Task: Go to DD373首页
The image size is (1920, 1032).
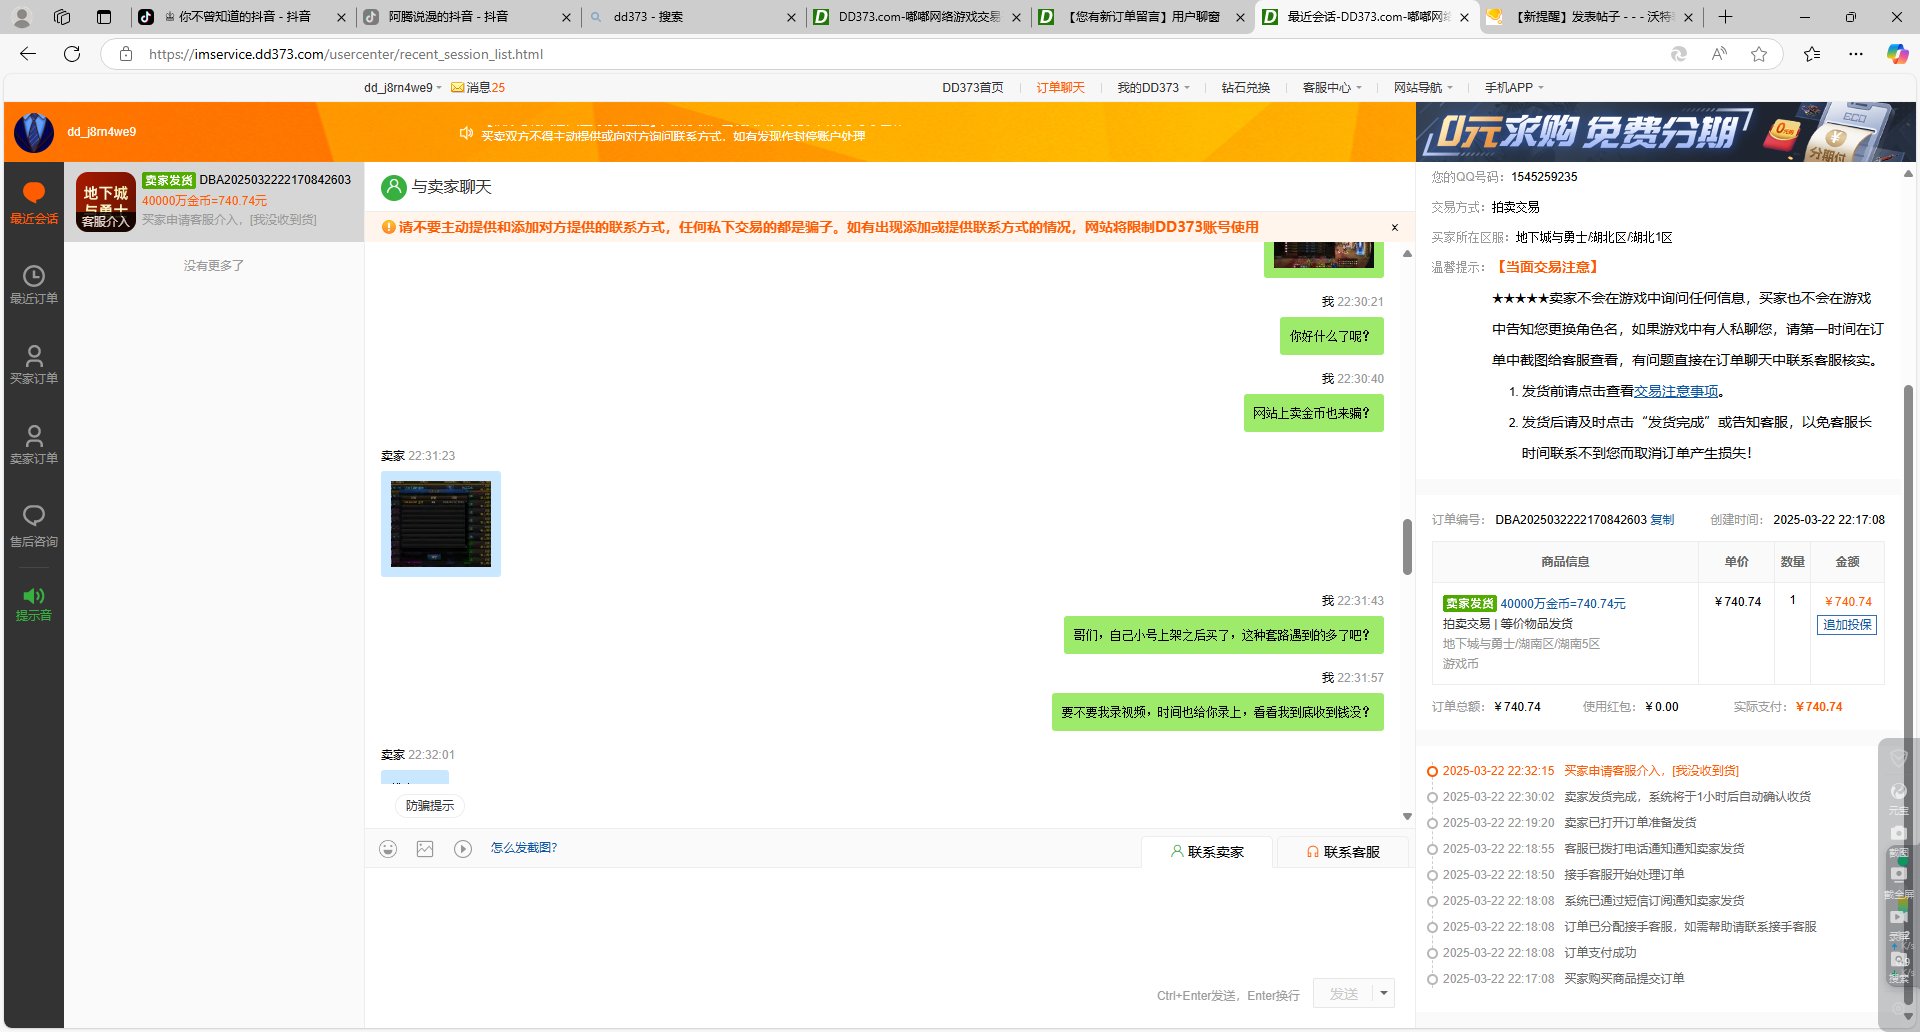Action: 972,88
